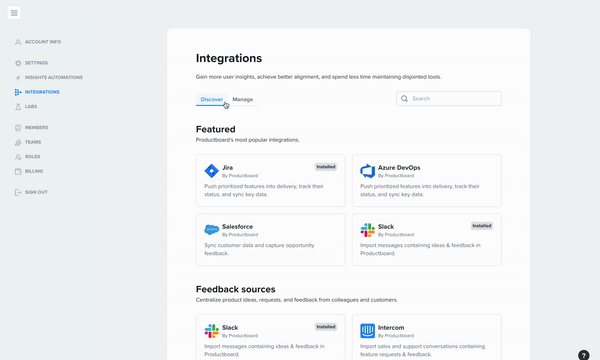Click the Sign Out arrow icon
Viewport: 600px width, 360px height.
tap(18, 192)
